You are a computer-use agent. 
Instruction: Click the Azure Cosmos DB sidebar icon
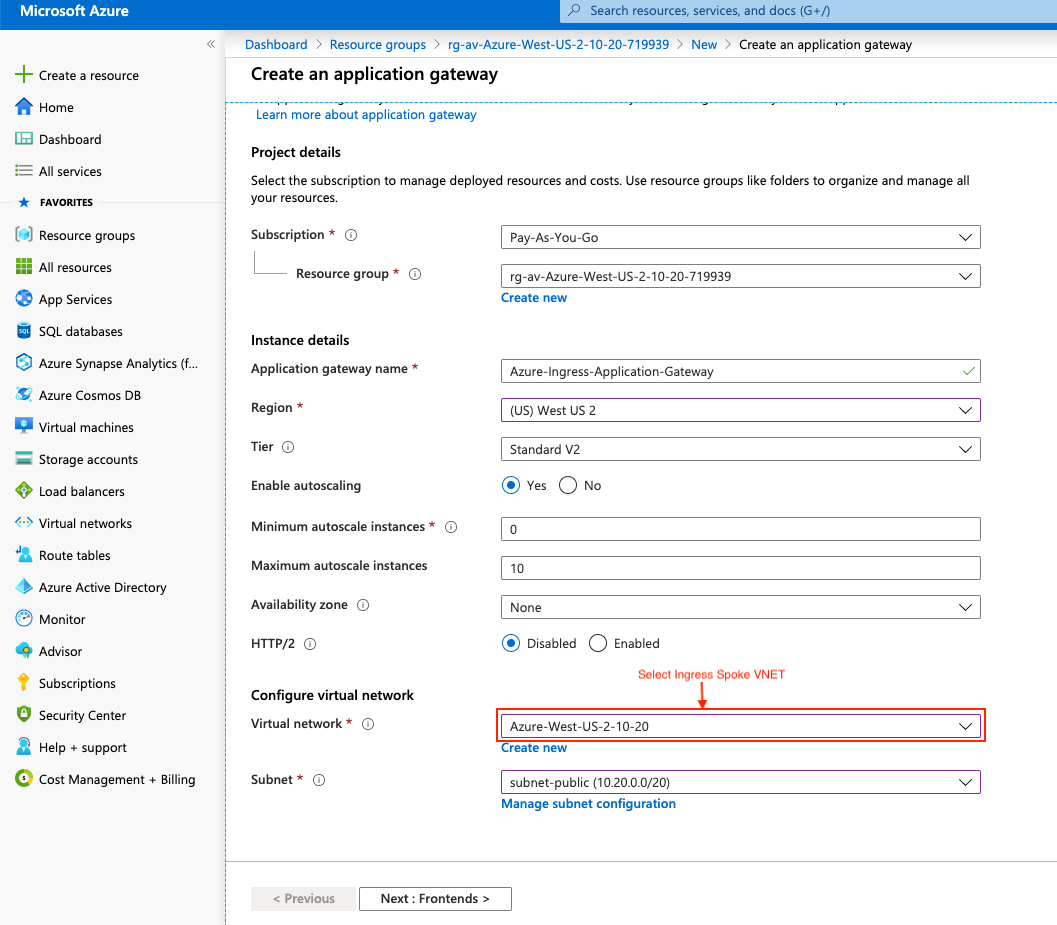click(x=22, y=394)
